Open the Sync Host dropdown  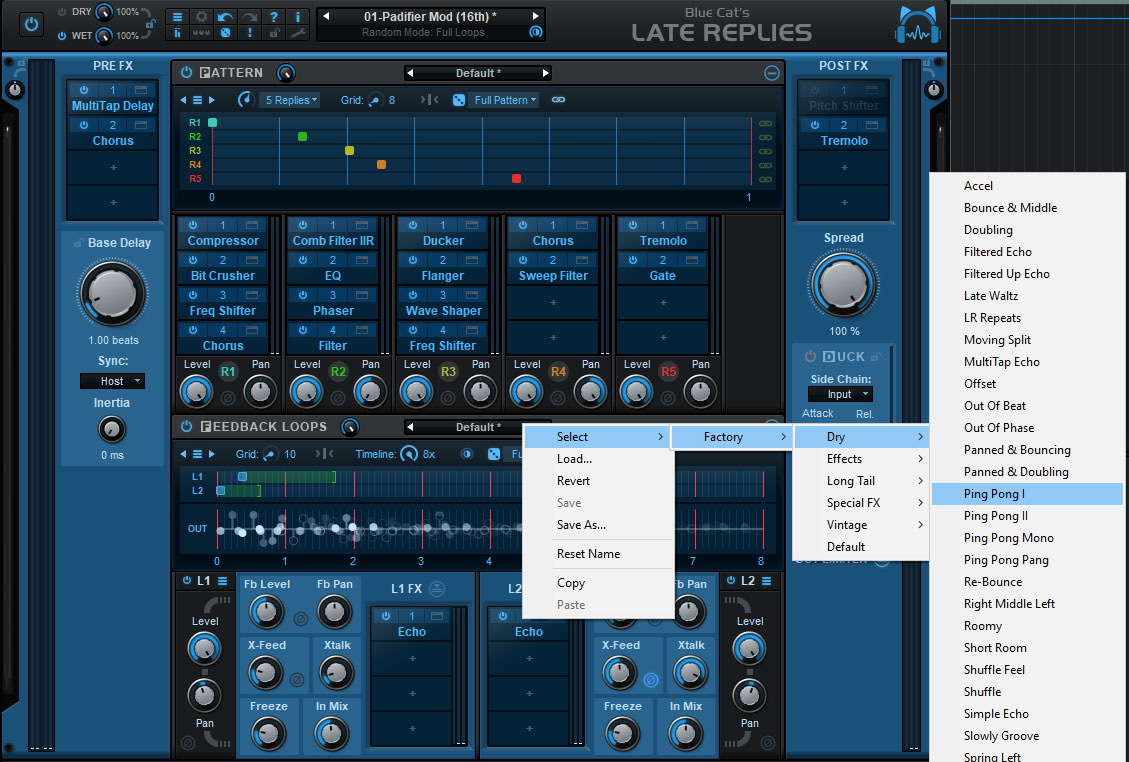[x=112, y=381]
